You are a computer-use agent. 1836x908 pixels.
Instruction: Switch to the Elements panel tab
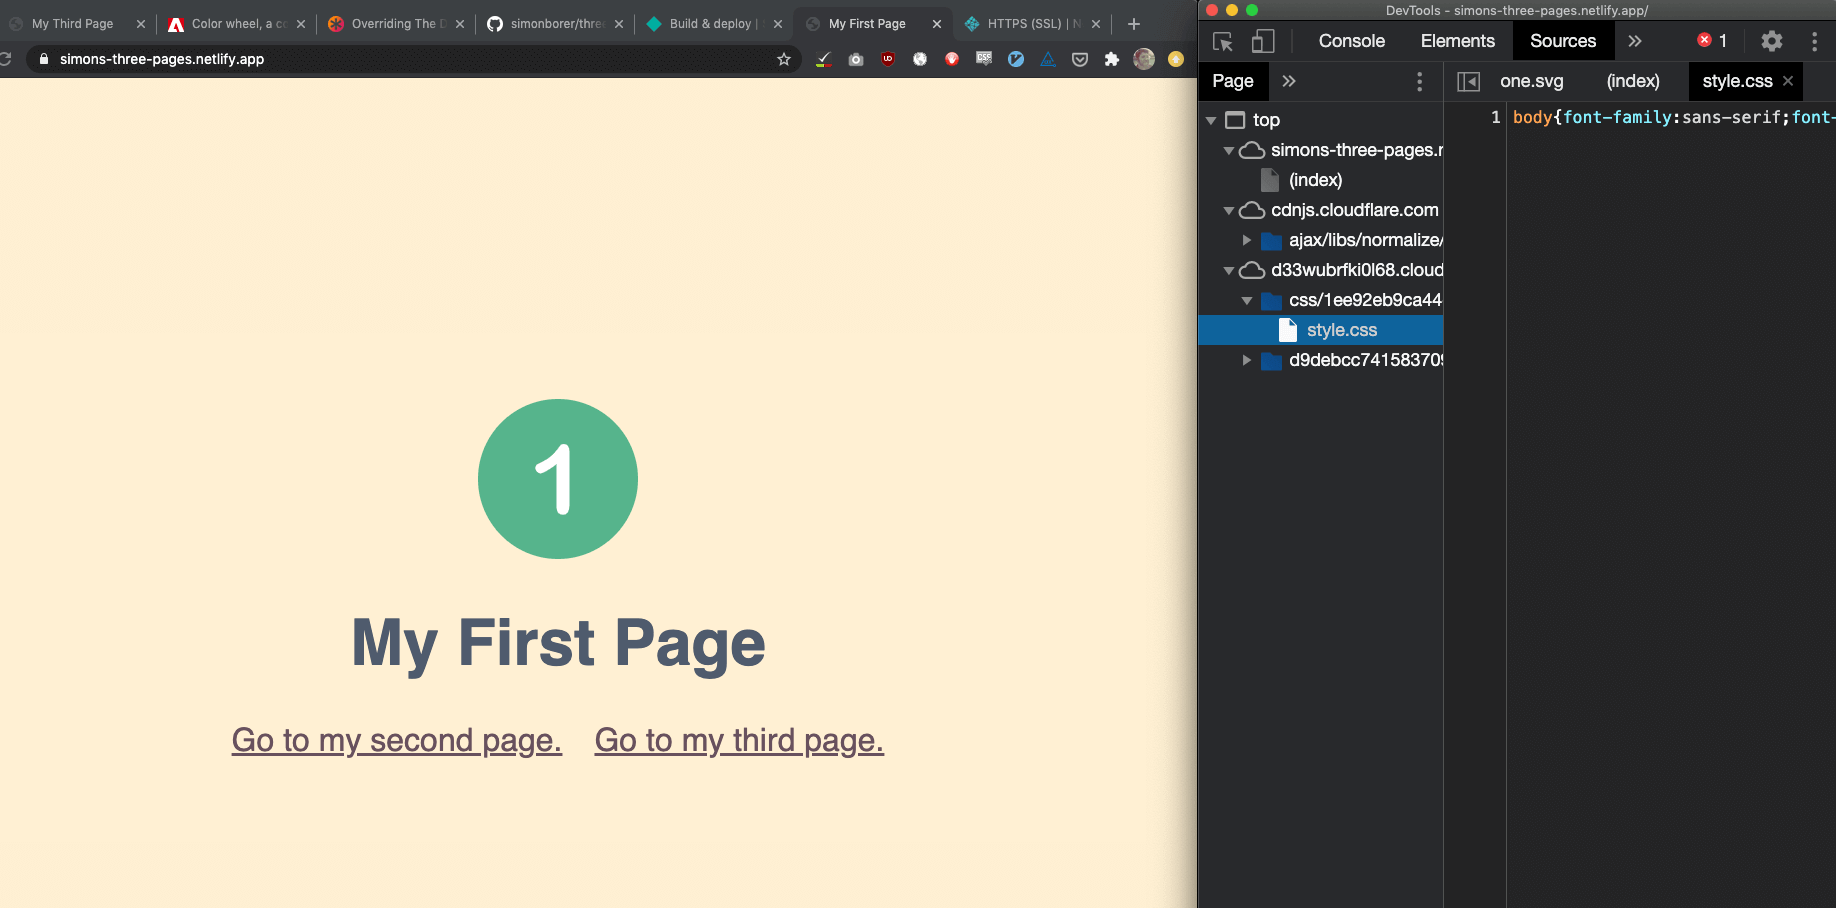coord(1457,41)
